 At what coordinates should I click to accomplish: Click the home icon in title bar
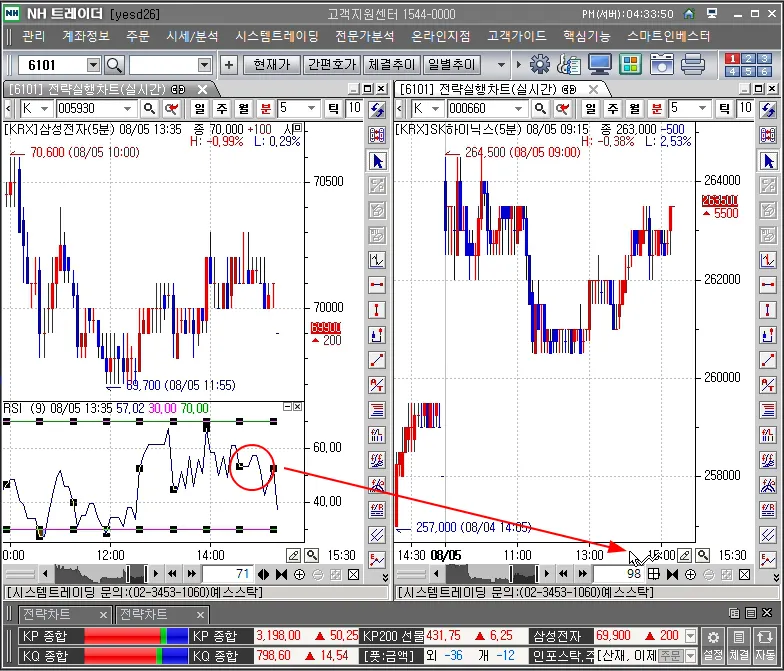(689, 14)
